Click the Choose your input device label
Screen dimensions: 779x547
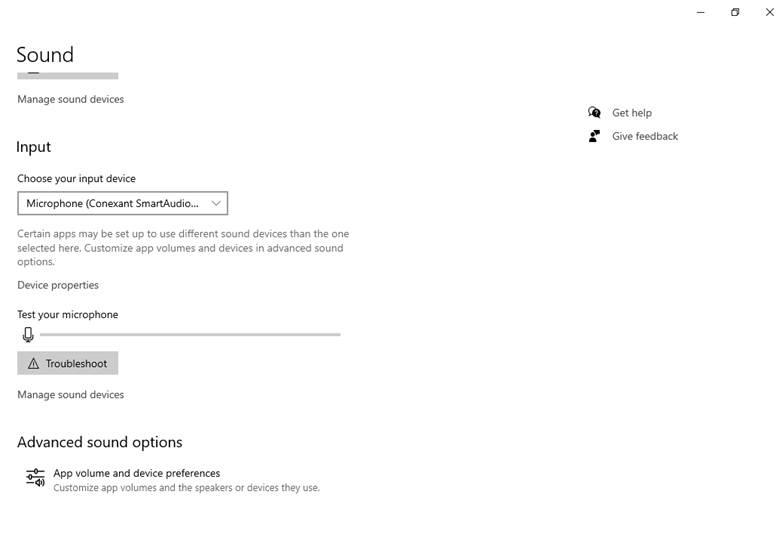tap(76, 178)
